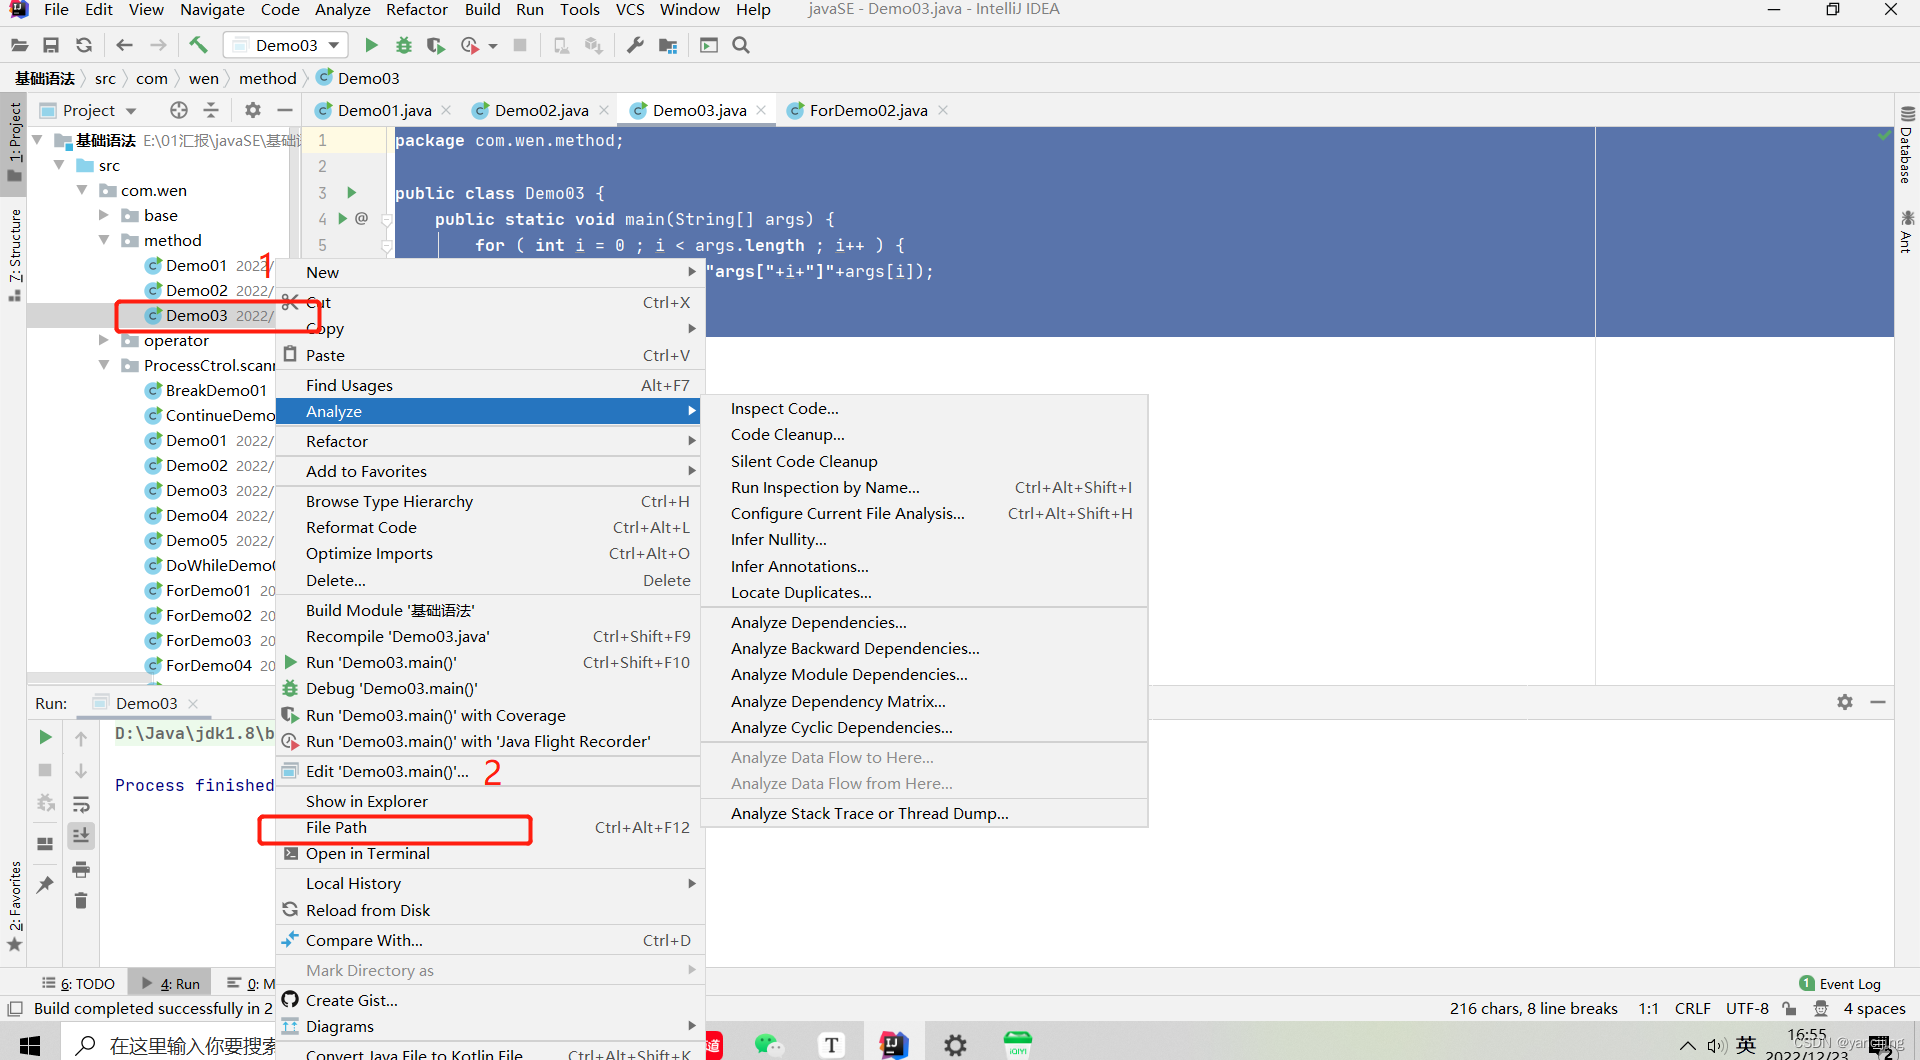Image resolution: width=1920 pixels, height=1060 pixels.
Task: Click the Build hammer icon
Action: (198, 45)
